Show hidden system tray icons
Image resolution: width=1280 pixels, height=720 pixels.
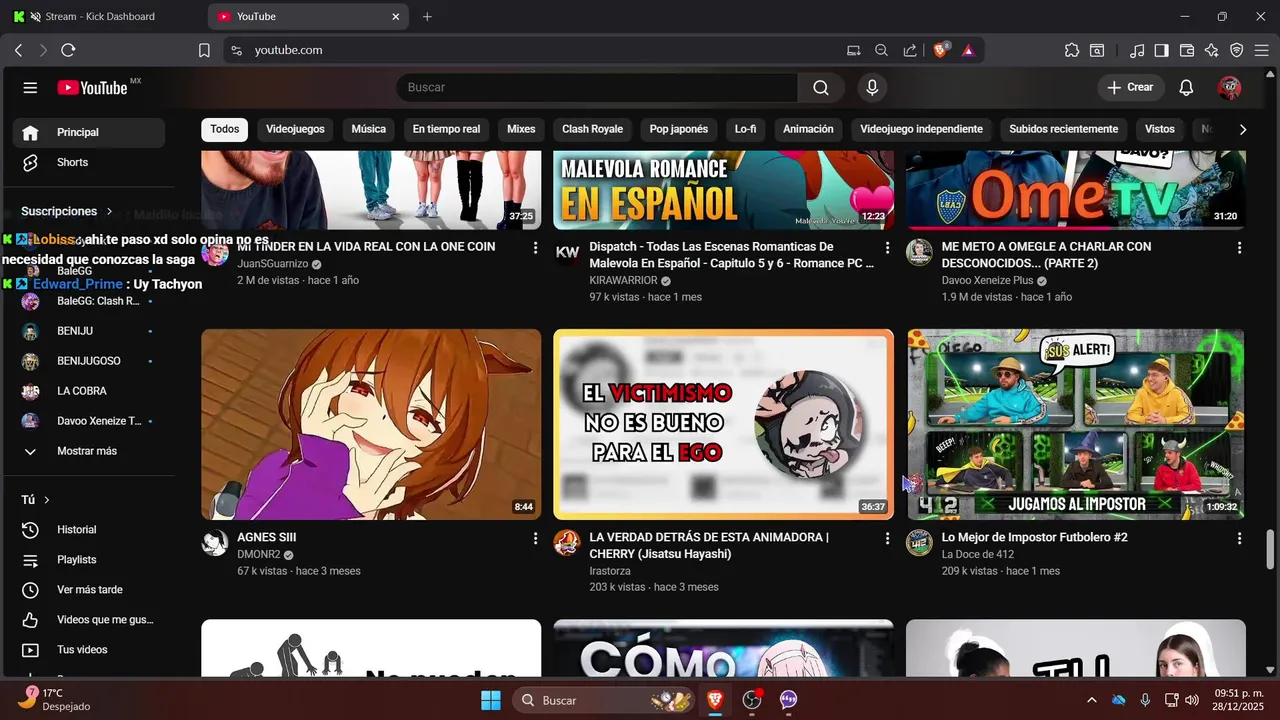click(x=1091, y=700)
